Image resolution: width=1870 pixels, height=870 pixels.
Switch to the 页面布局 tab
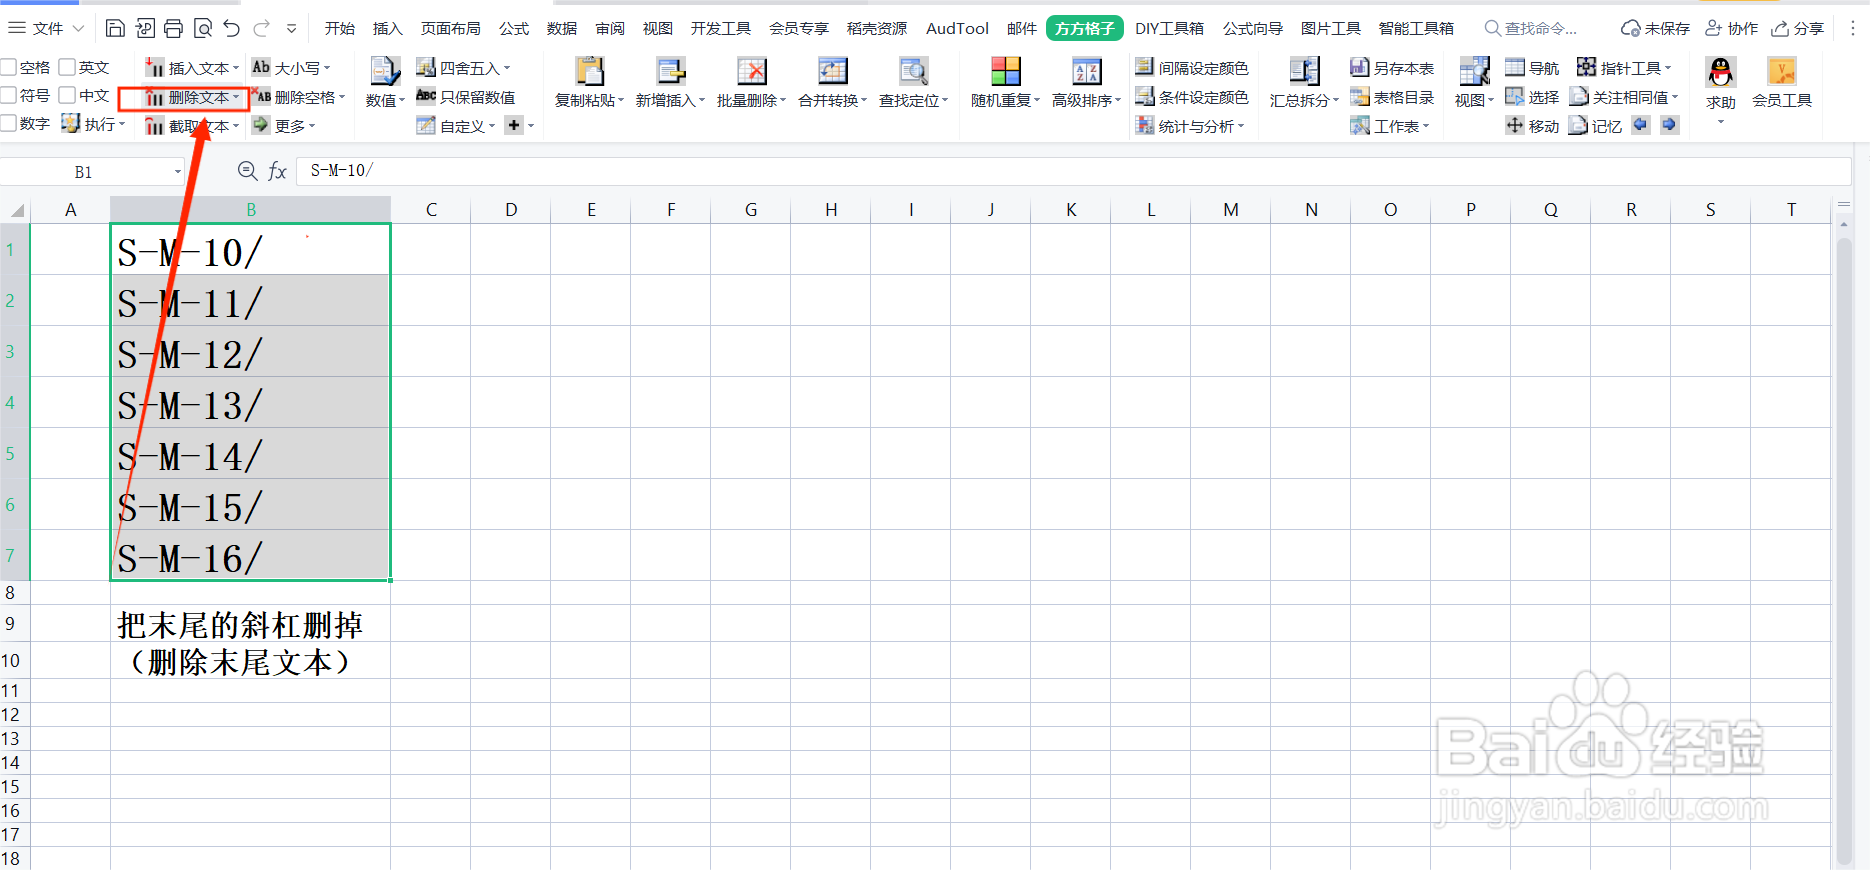coord(451,28)
